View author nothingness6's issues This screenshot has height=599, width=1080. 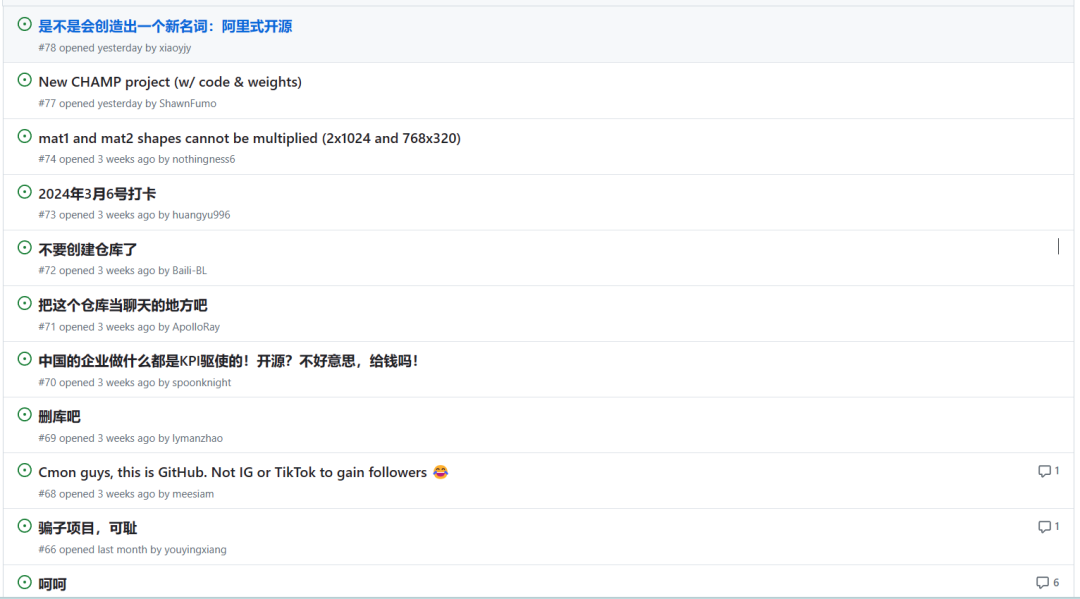tap(203, 160)
